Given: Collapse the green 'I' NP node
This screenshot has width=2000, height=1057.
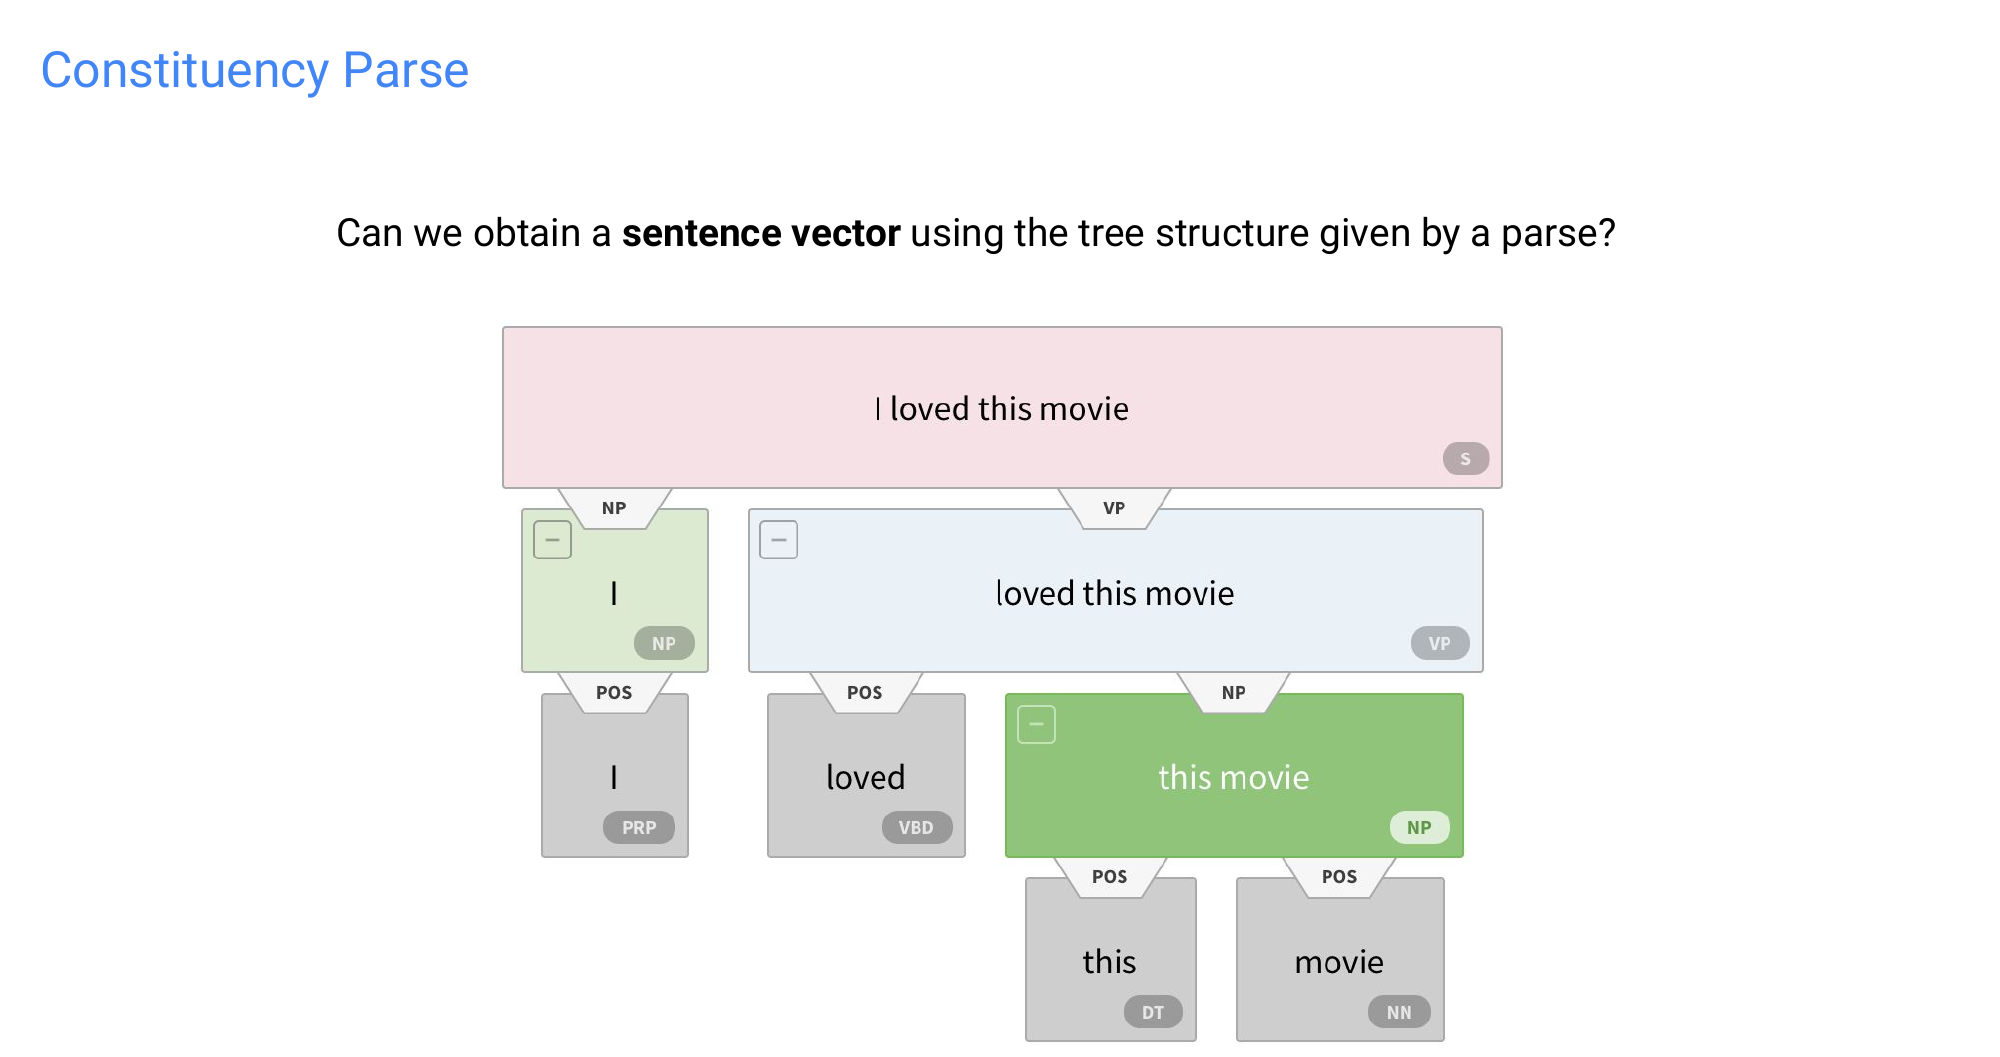Looking at the screenshot, I should point(552,540).
